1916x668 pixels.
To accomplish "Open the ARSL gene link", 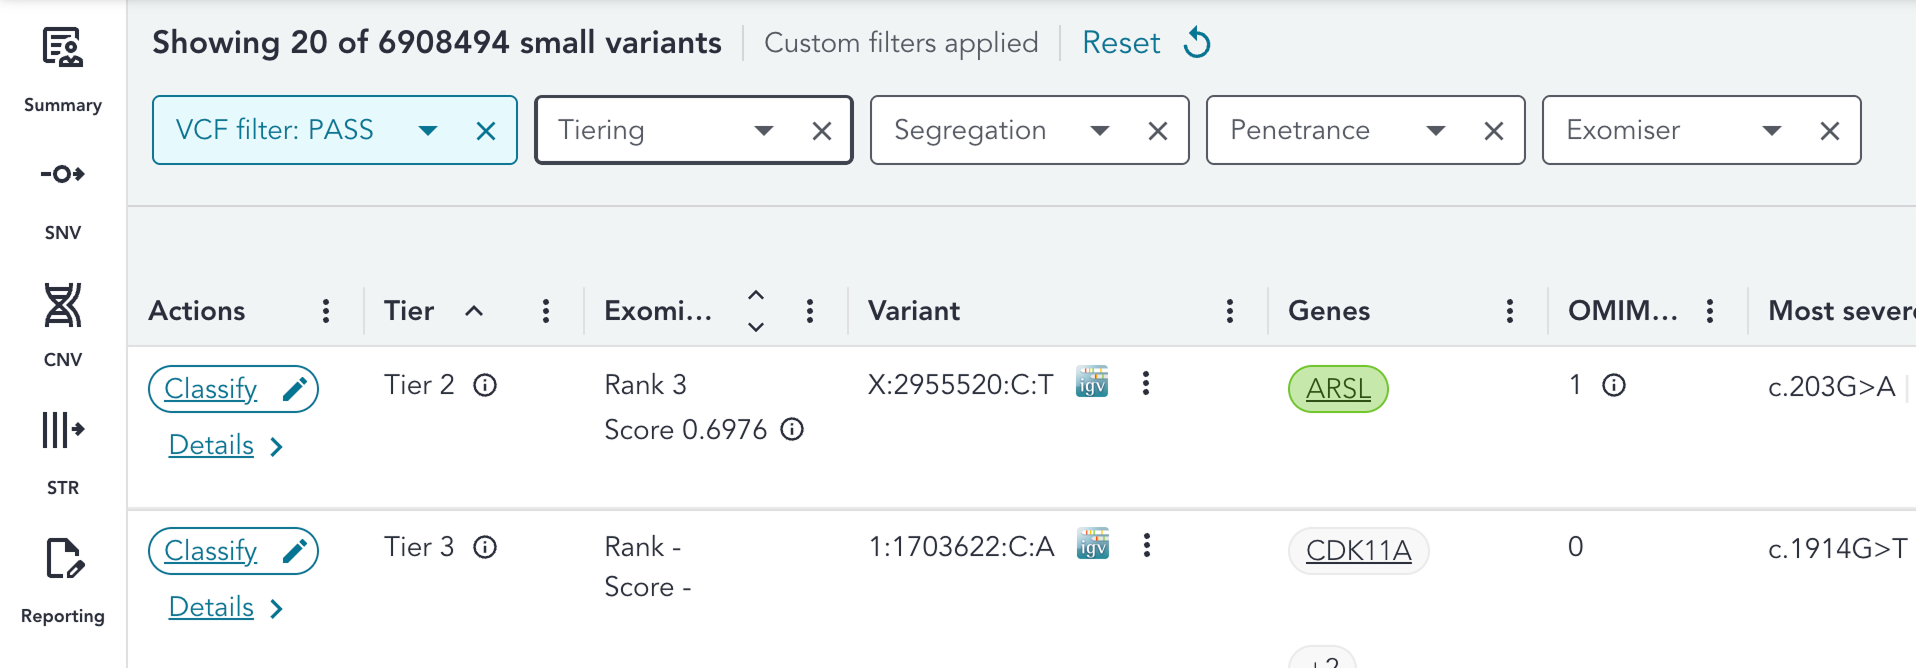I will pyautogui.click(x=1338, y=389).
